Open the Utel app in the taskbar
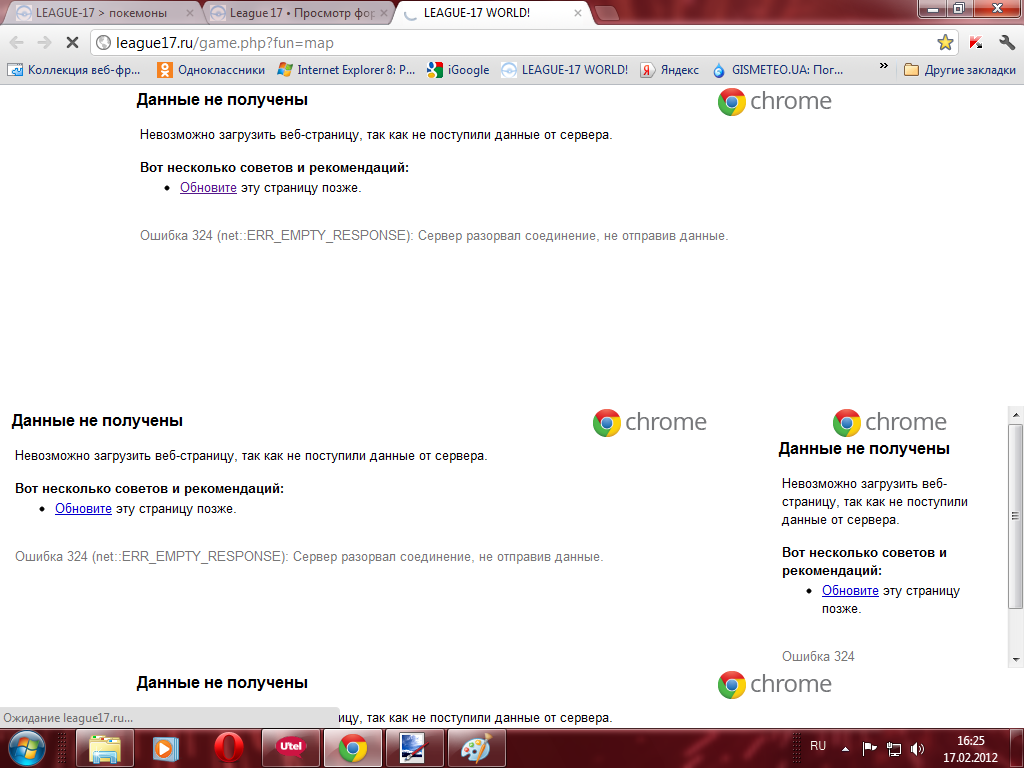The width and height of the screenshot is (1024, 768). [x=291, y=747]
